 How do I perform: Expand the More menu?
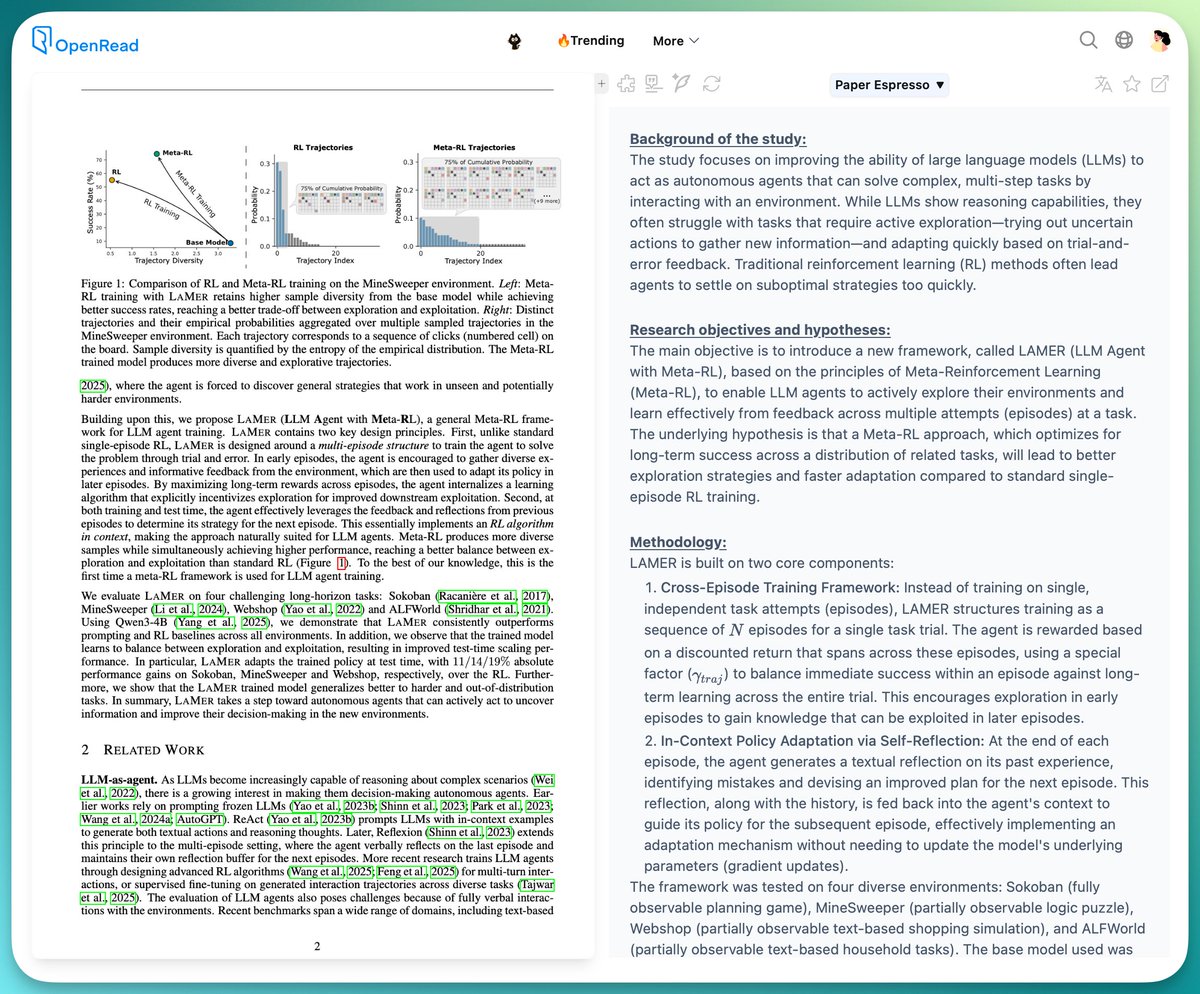coord(676,41)
